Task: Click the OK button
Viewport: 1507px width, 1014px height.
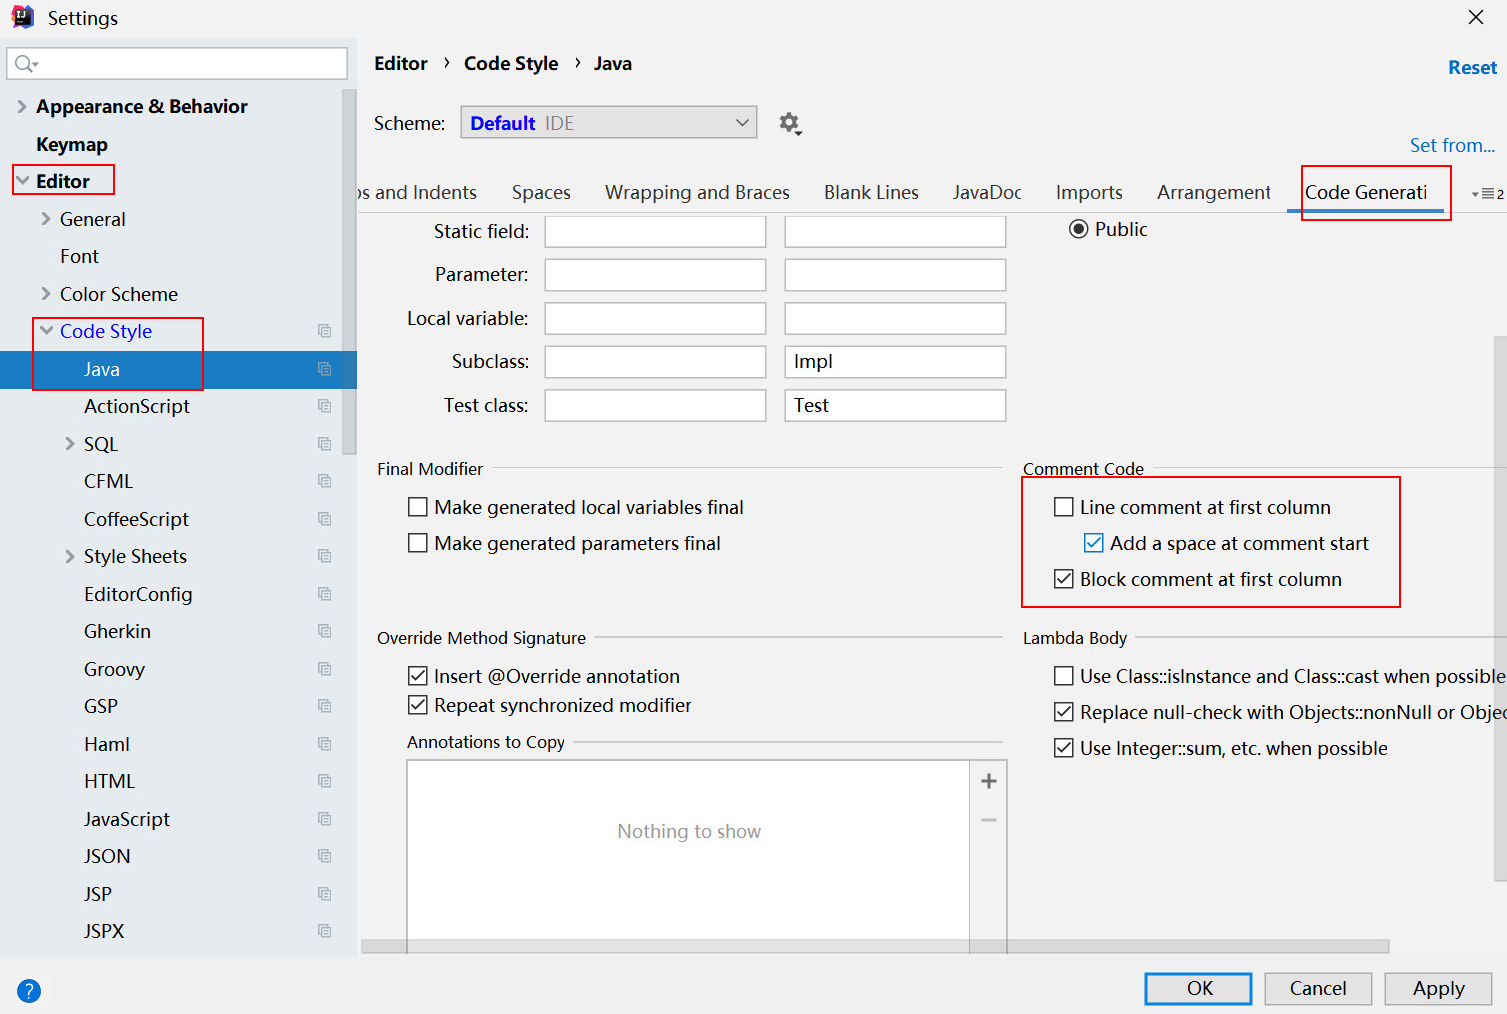Action: click(x=1198, y=989)
